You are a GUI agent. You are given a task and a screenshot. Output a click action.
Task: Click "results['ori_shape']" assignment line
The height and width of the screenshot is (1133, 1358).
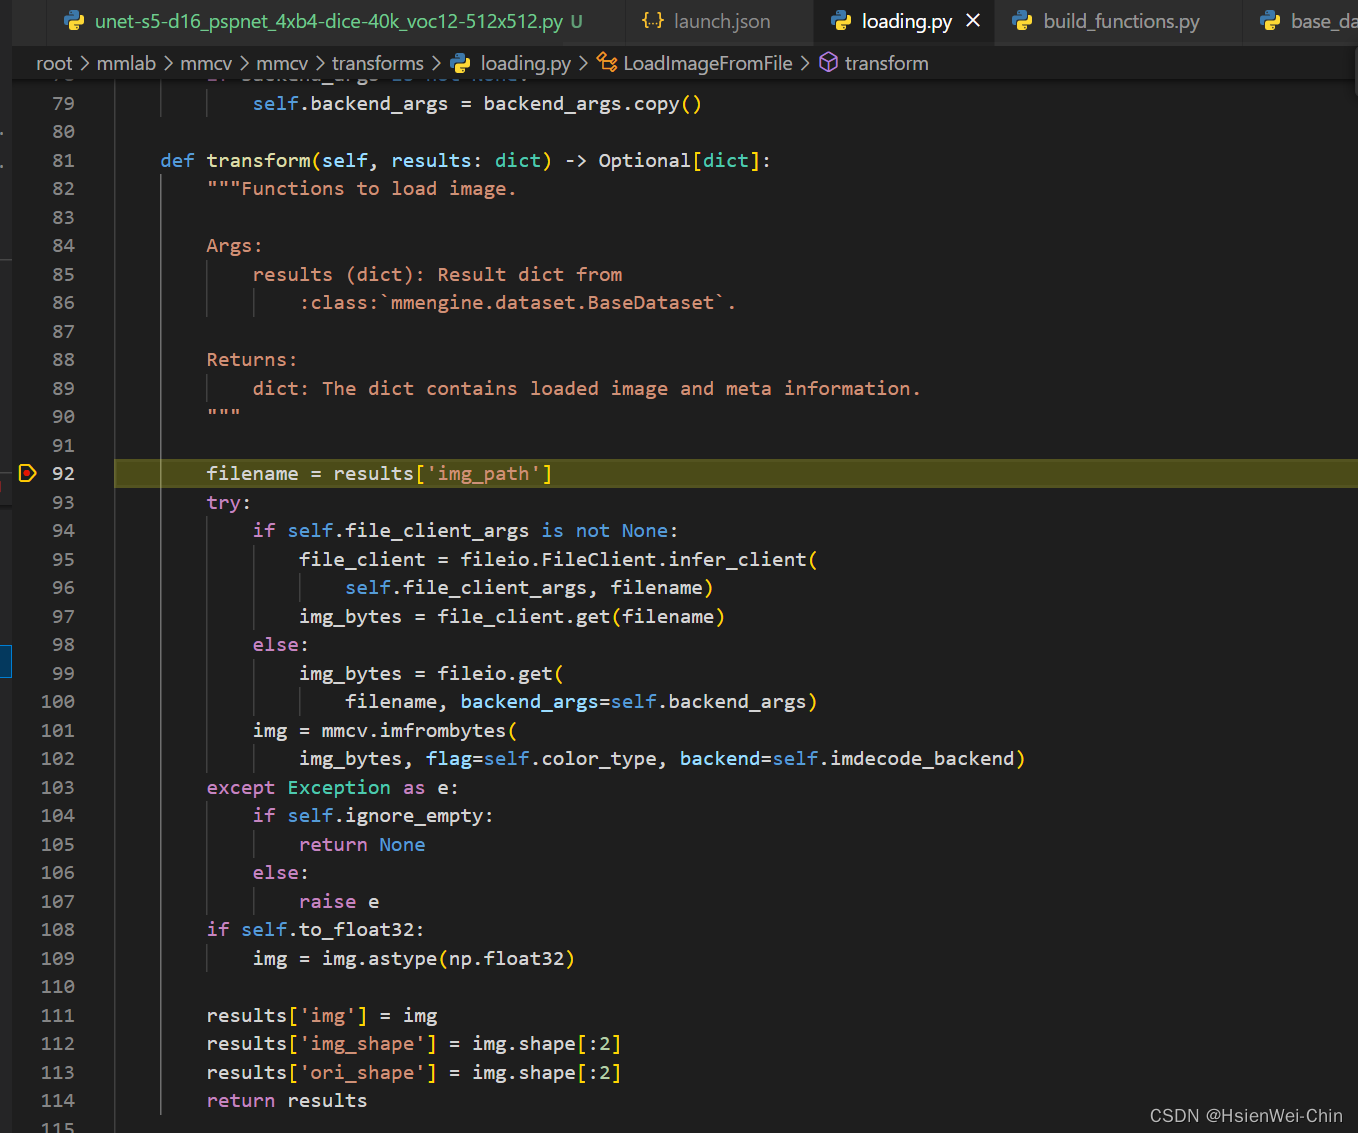(414, 1072)
